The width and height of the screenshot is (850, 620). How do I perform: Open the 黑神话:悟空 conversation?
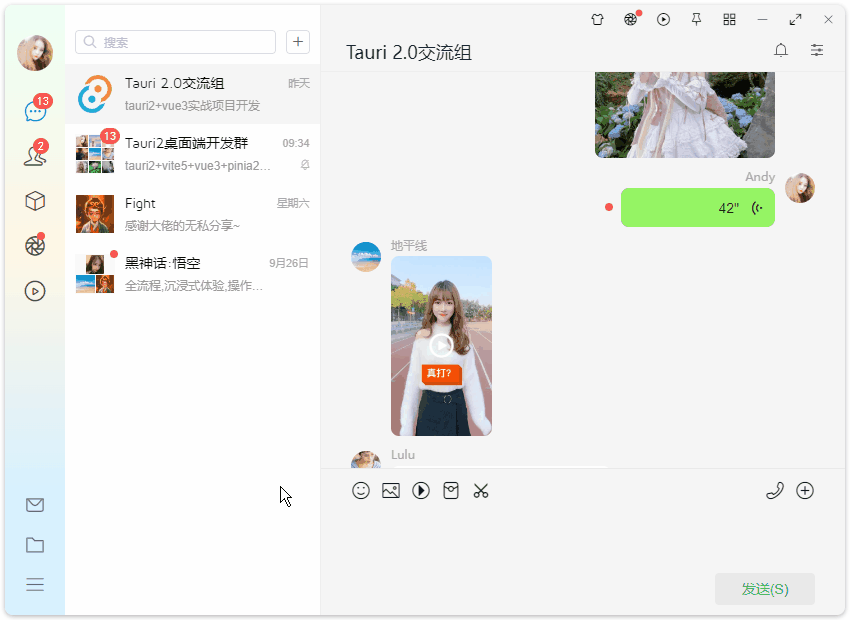192,274
